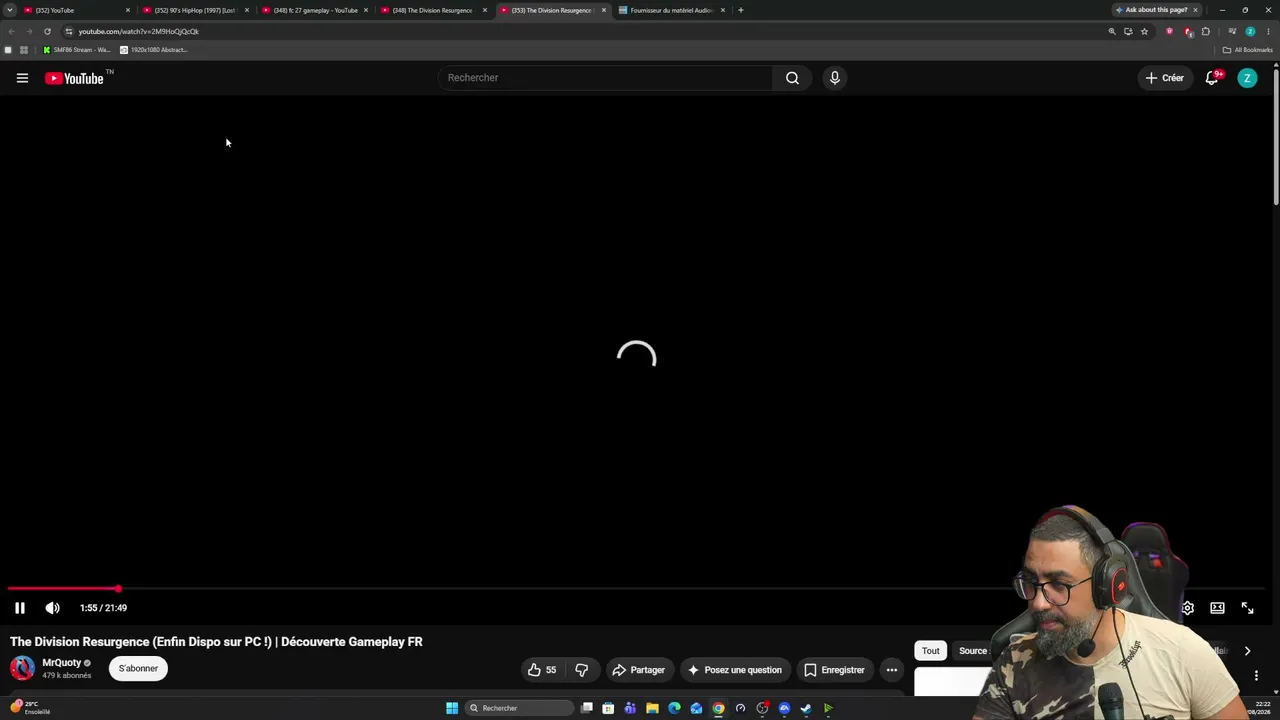Viewport: 1280px width, 720px height.
Task: Open the Chrome extensions puzzle icon
Action: pos(1206,31)
